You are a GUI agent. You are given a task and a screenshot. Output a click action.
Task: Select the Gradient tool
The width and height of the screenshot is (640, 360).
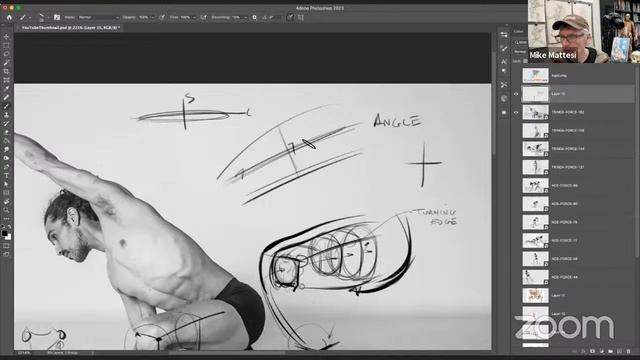point(6,141)
